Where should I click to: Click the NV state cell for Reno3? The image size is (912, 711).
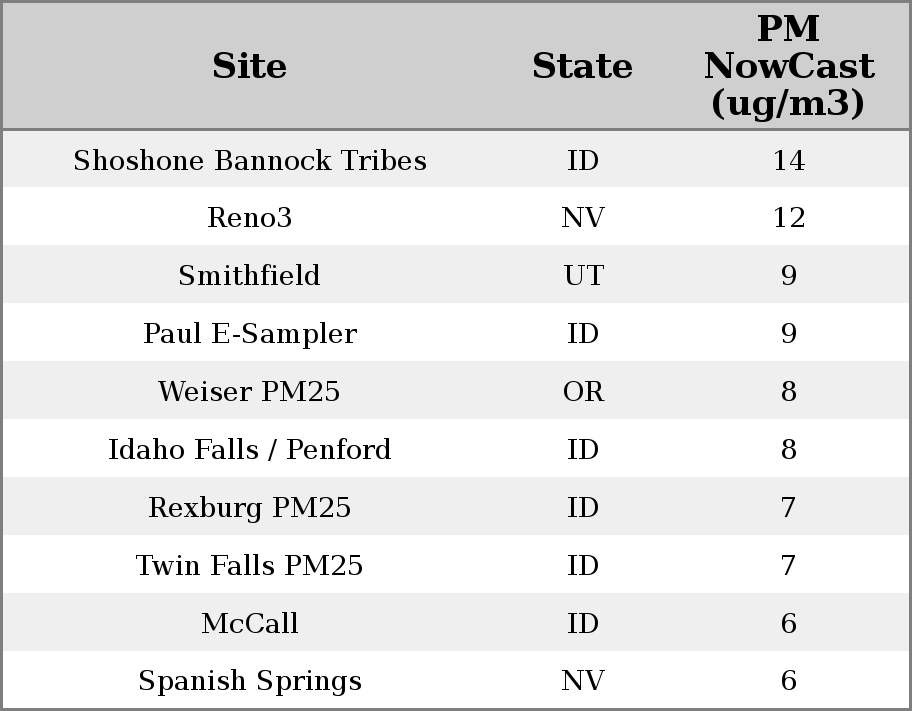pyautogui.click(x=583, y=218)
